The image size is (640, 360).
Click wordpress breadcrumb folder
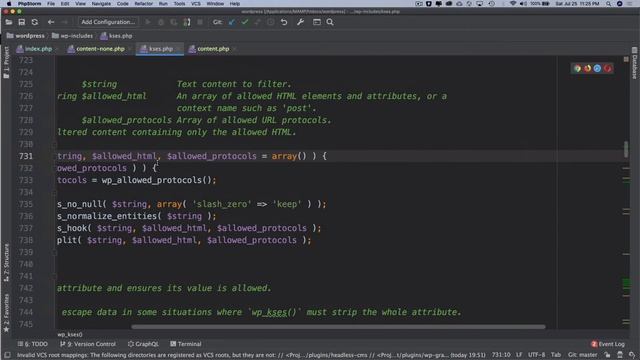click(x=26, y=36)
